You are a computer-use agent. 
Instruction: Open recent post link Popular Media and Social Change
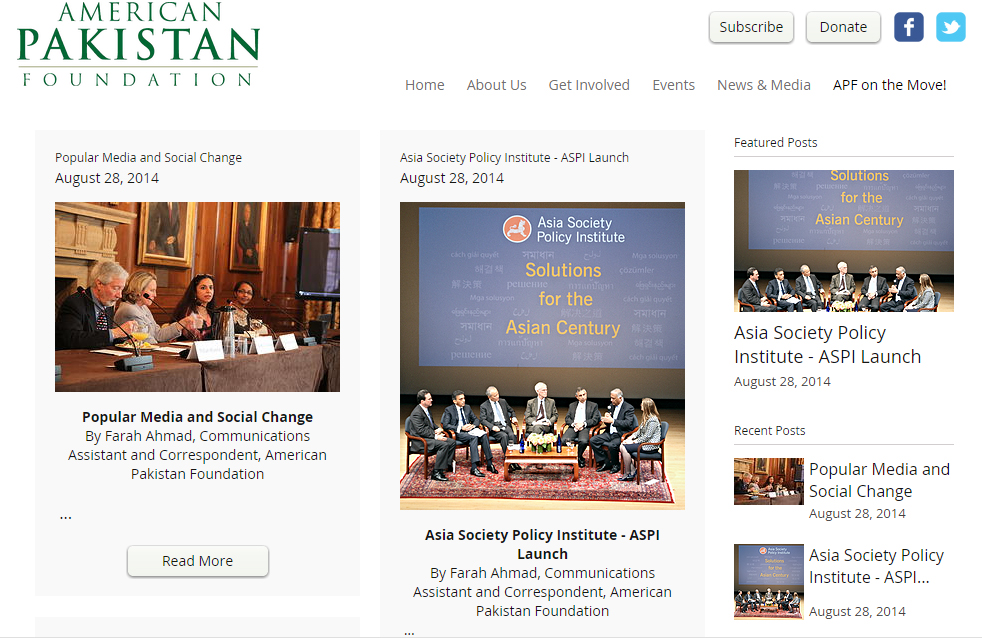pyautogui.click(x=879, y=480)
